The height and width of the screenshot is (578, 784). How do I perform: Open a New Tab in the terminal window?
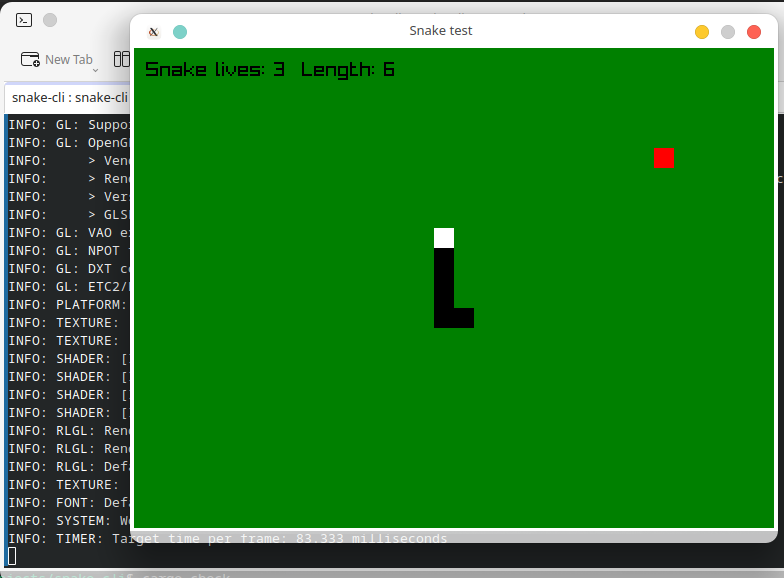click(56, 60)
